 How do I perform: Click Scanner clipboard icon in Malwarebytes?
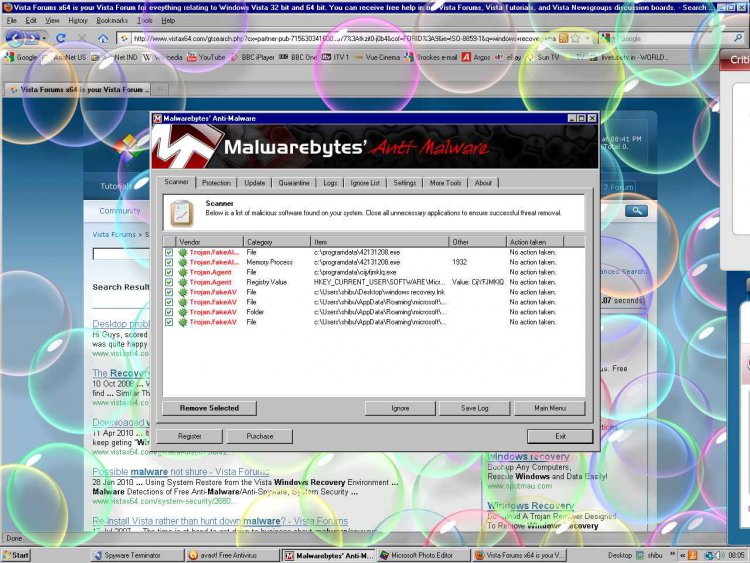(181, 214)
